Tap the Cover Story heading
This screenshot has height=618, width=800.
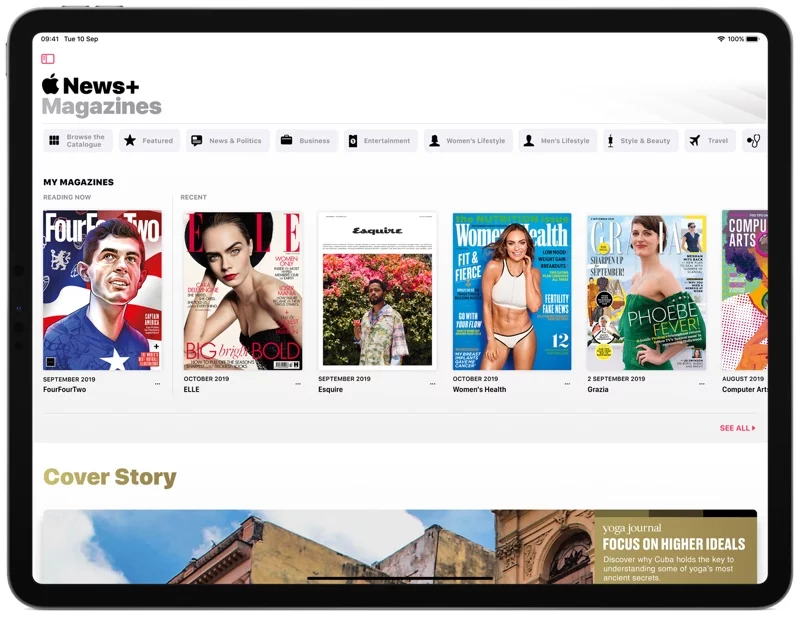110,477
